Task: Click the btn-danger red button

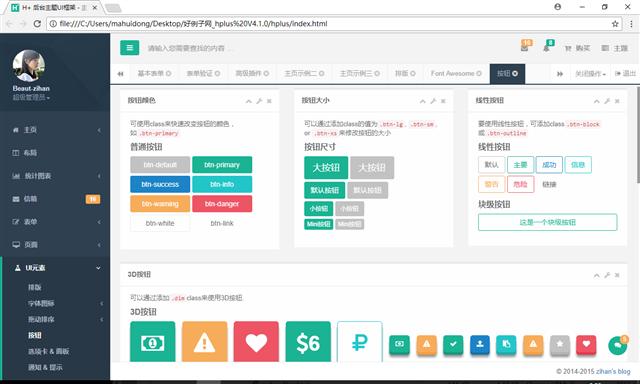Action: [222, 204]
